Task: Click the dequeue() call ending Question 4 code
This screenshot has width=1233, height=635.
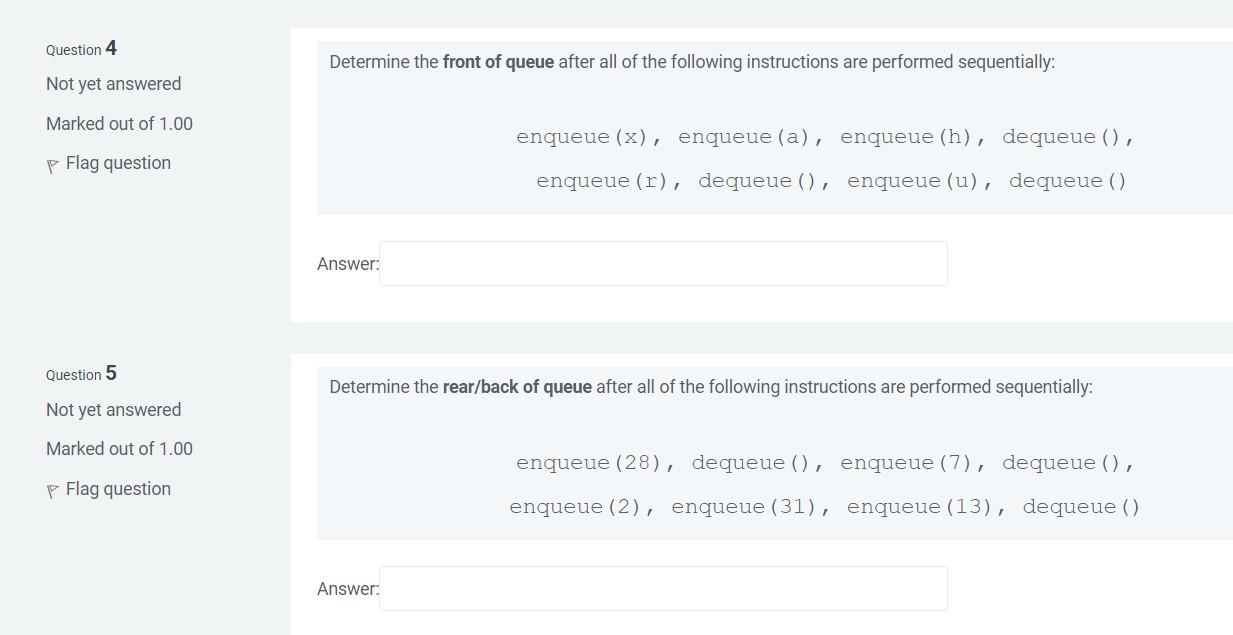Action: pos(1066,180)
